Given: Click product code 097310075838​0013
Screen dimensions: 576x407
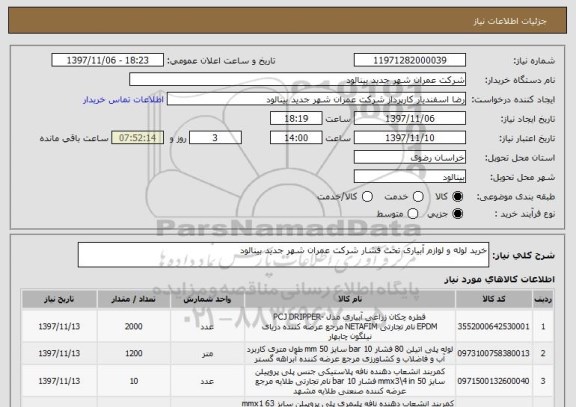Looking at the screenshot, I should pyautogui.click(x=493, y=353).
